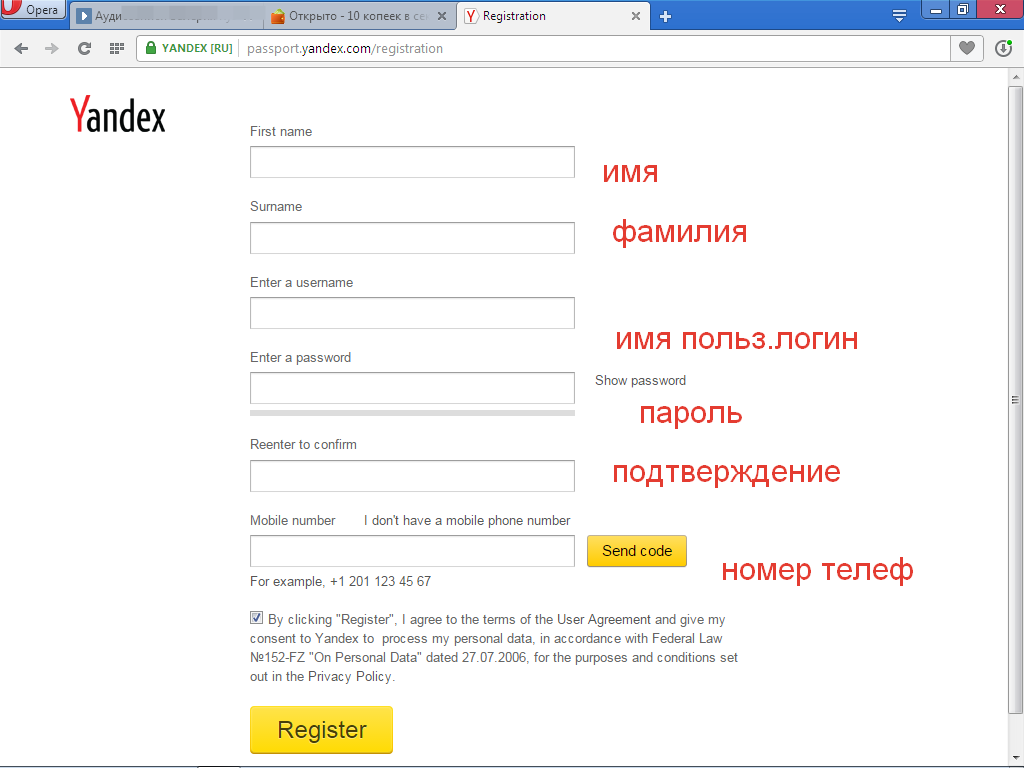1024x768 pixels.
Task: Close the Registration tab
Action: pos(635,16)
